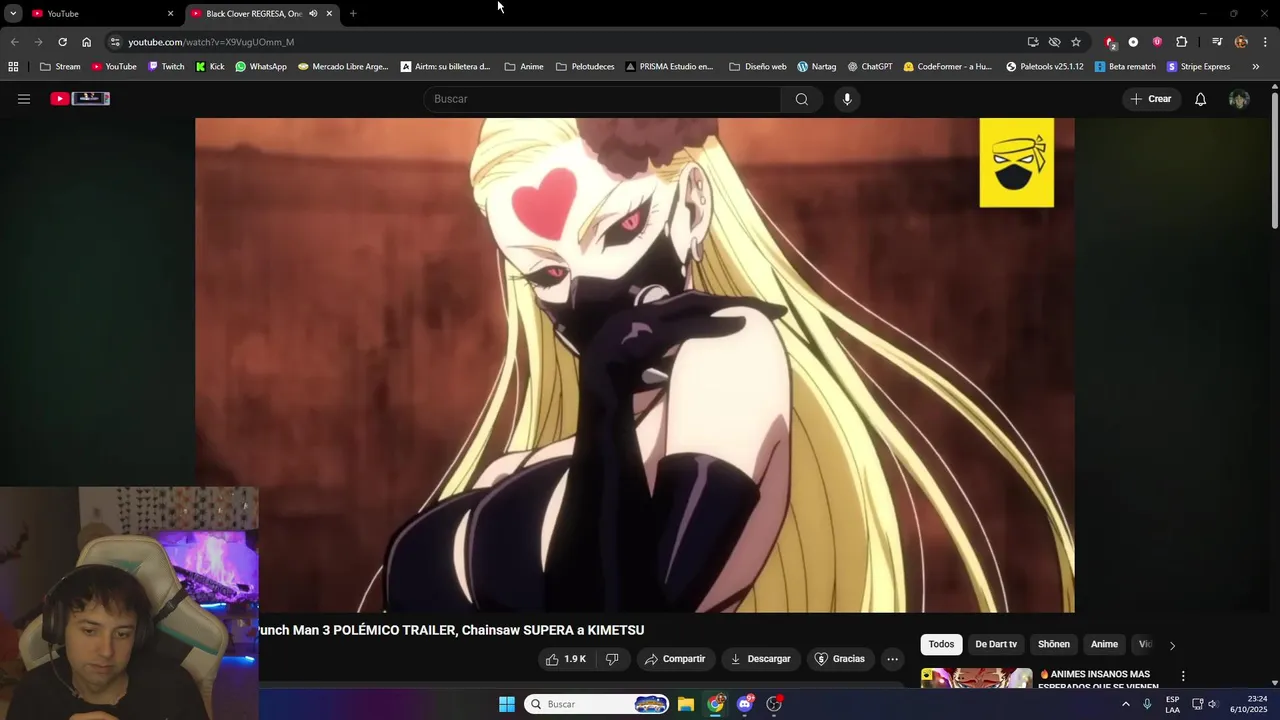The image size is (1280, 720).
Task: Expand the Anime bookmarks folder
Action: [524, 67]
